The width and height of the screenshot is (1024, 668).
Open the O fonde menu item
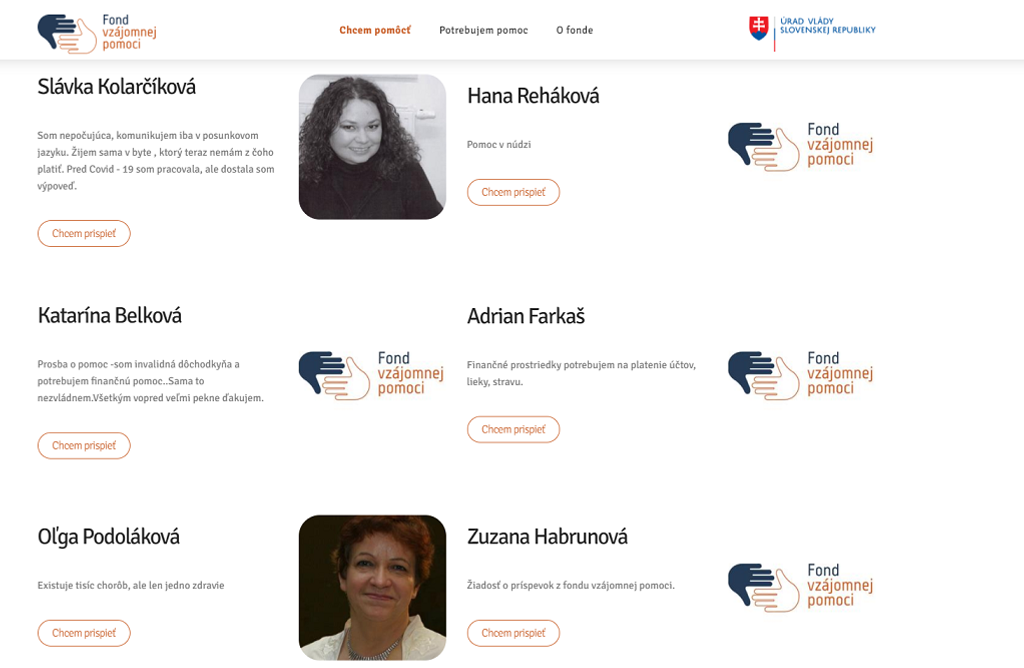(575, 30)
